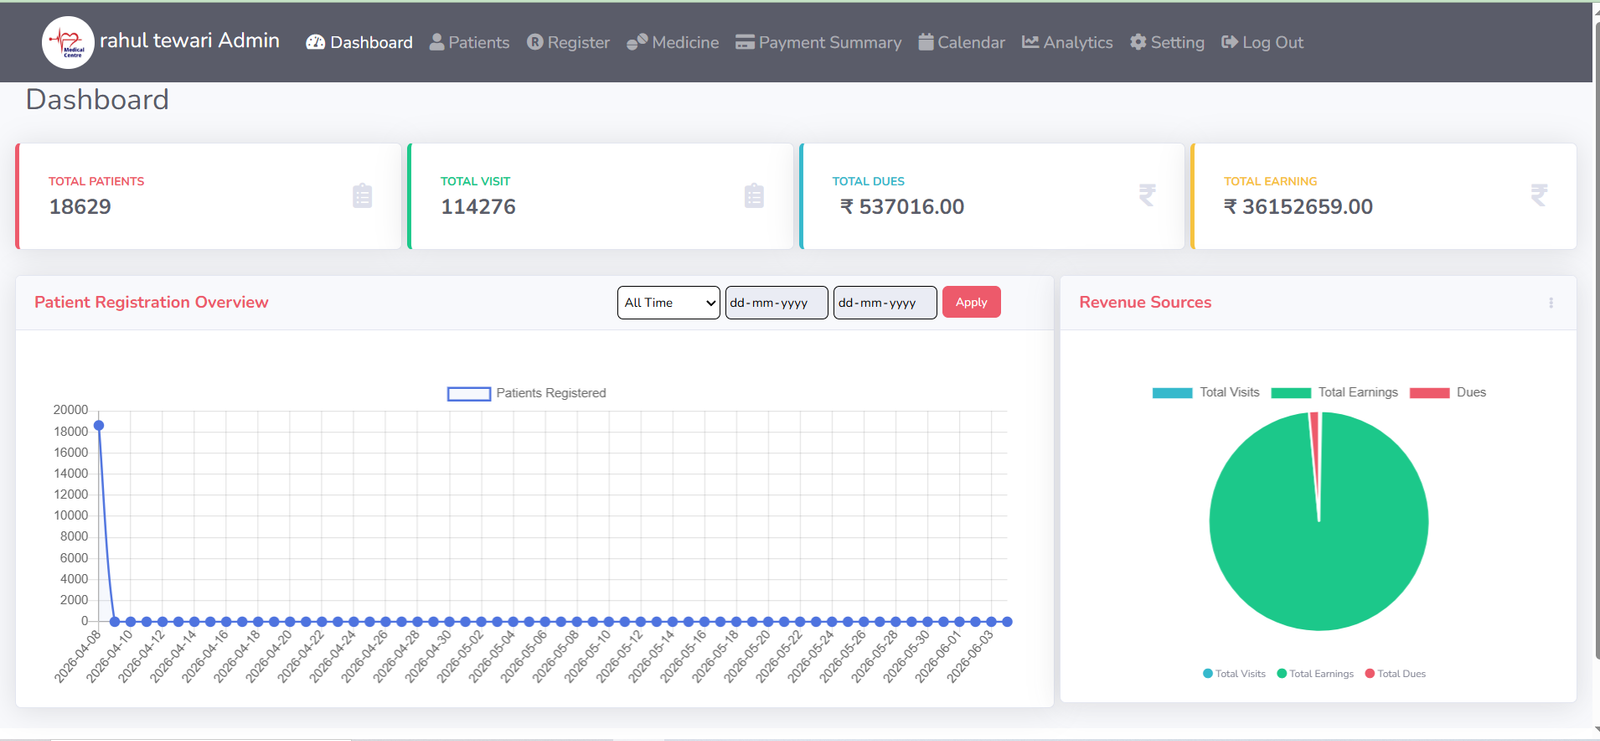The height and width of the screenshot is (741, 1600).
Task: Click the rupee icon in Total Dues card
Action: pos(1147,196)
